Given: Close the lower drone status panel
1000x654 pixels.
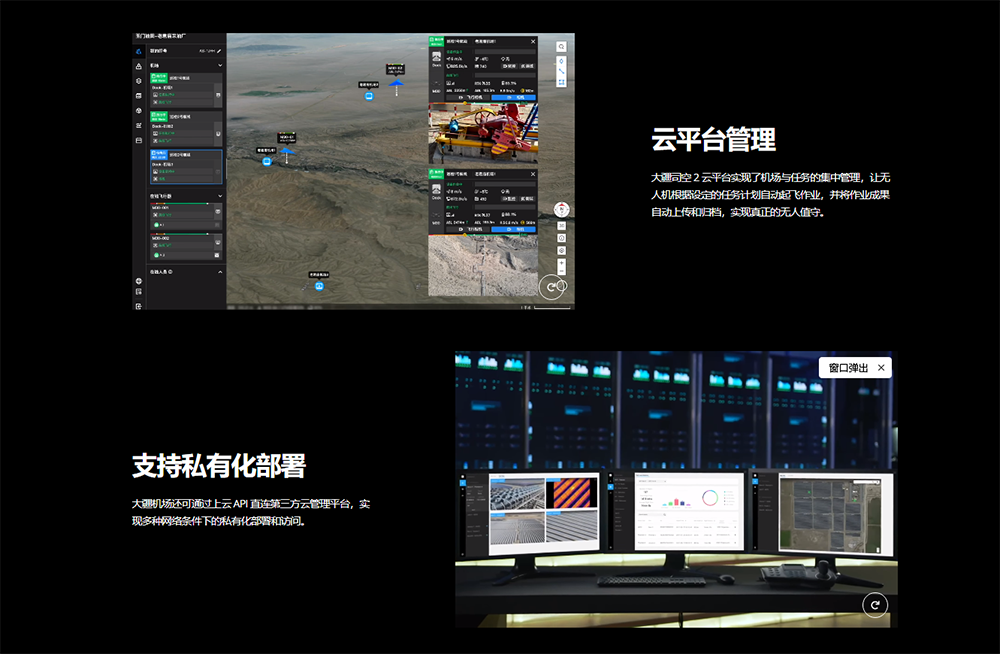Looking at the screenshot, I should click(x=533, y=173).
